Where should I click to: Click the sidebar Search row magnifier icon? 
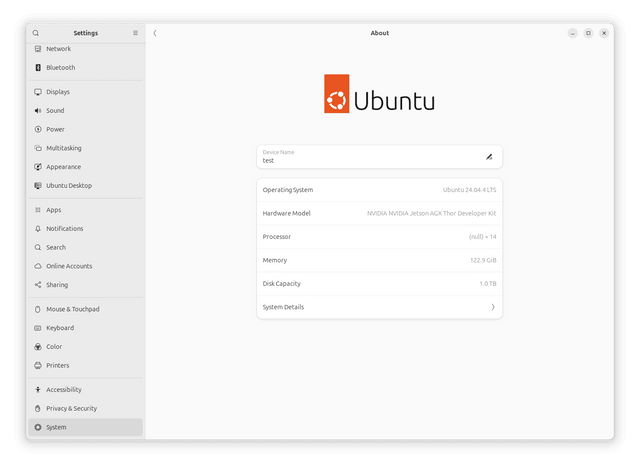click(38, 248)
